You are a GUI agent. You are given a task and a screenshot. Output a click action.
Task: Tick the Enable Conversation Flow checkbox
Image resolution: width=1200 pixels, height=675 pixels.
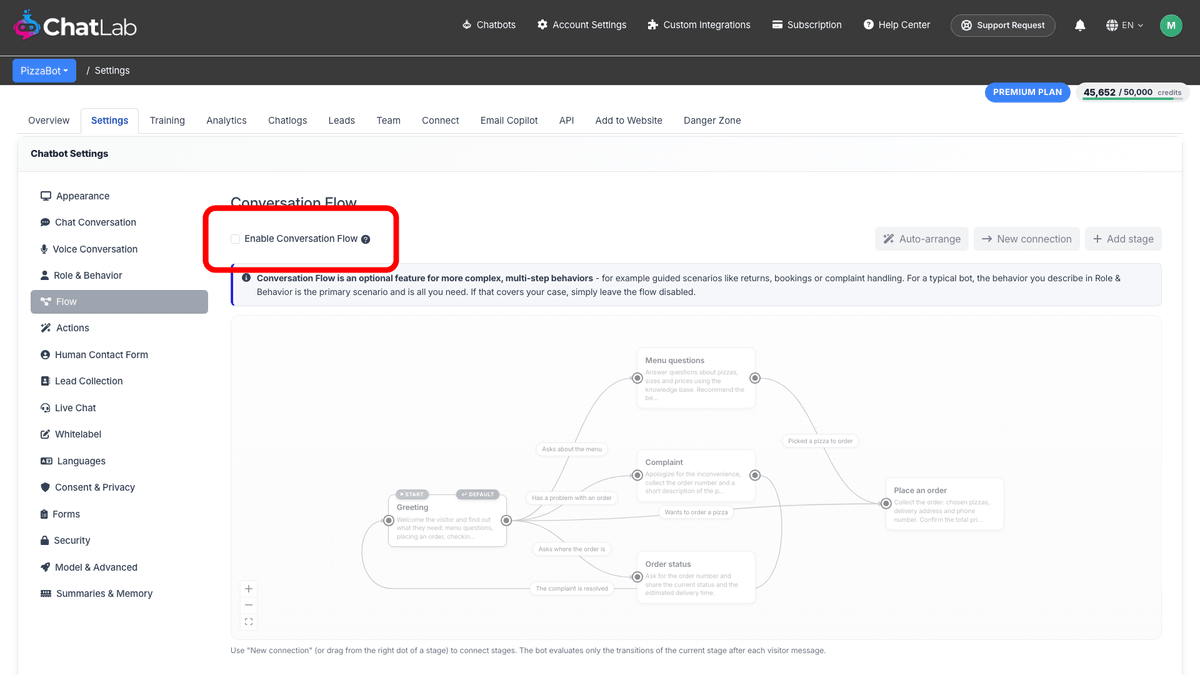click(235, 239)
